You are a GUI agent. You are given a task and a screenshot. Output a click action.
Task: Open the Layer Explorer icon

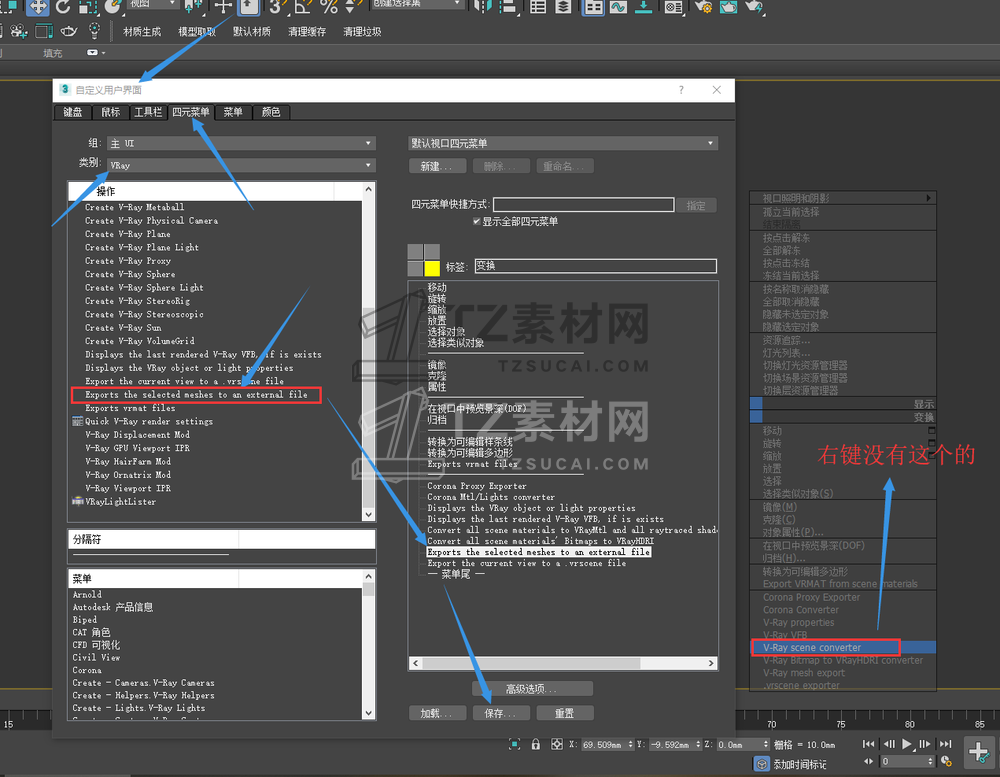(x=563, y=7)
